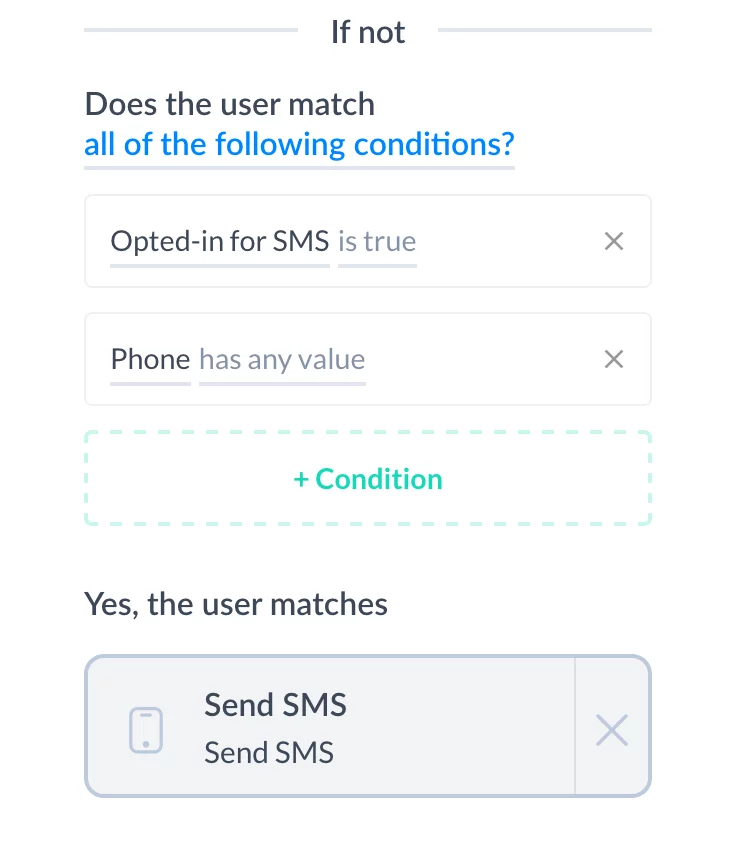The image size is (736, 860).
Task: Click the Send SMS title text
Action: [275, 704]
